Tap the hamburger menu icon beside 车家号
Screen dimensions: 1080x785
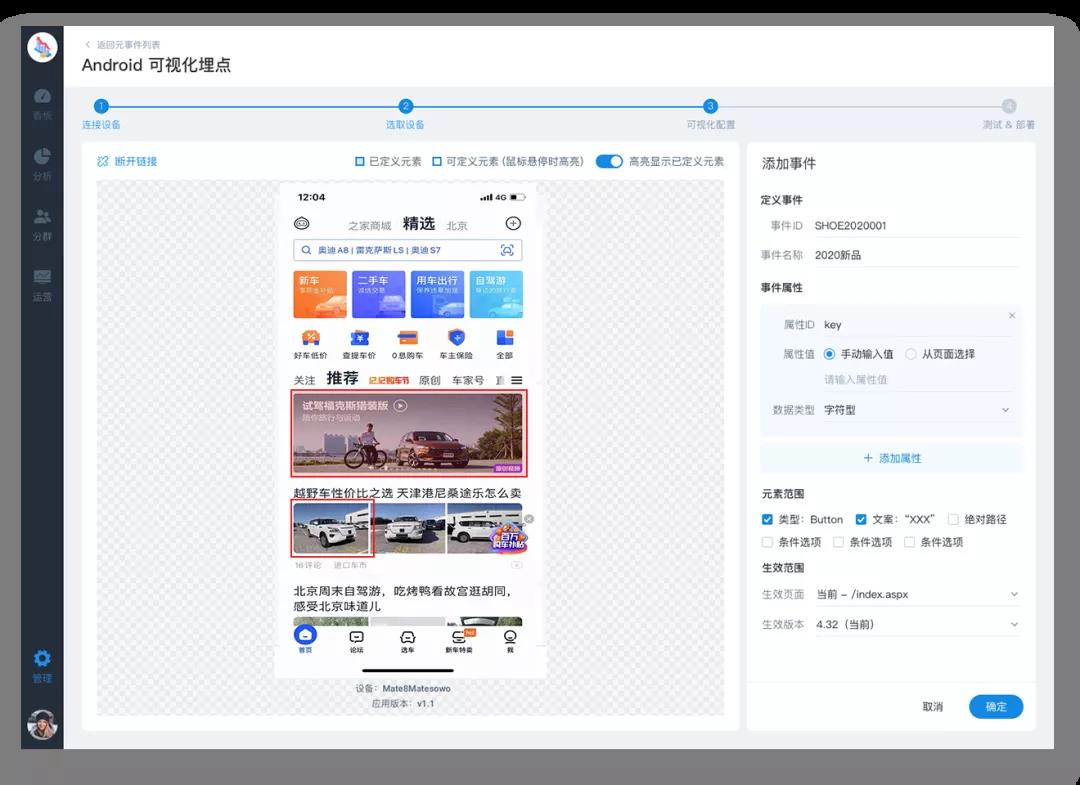pyautogui.click(x=517, y=380)
